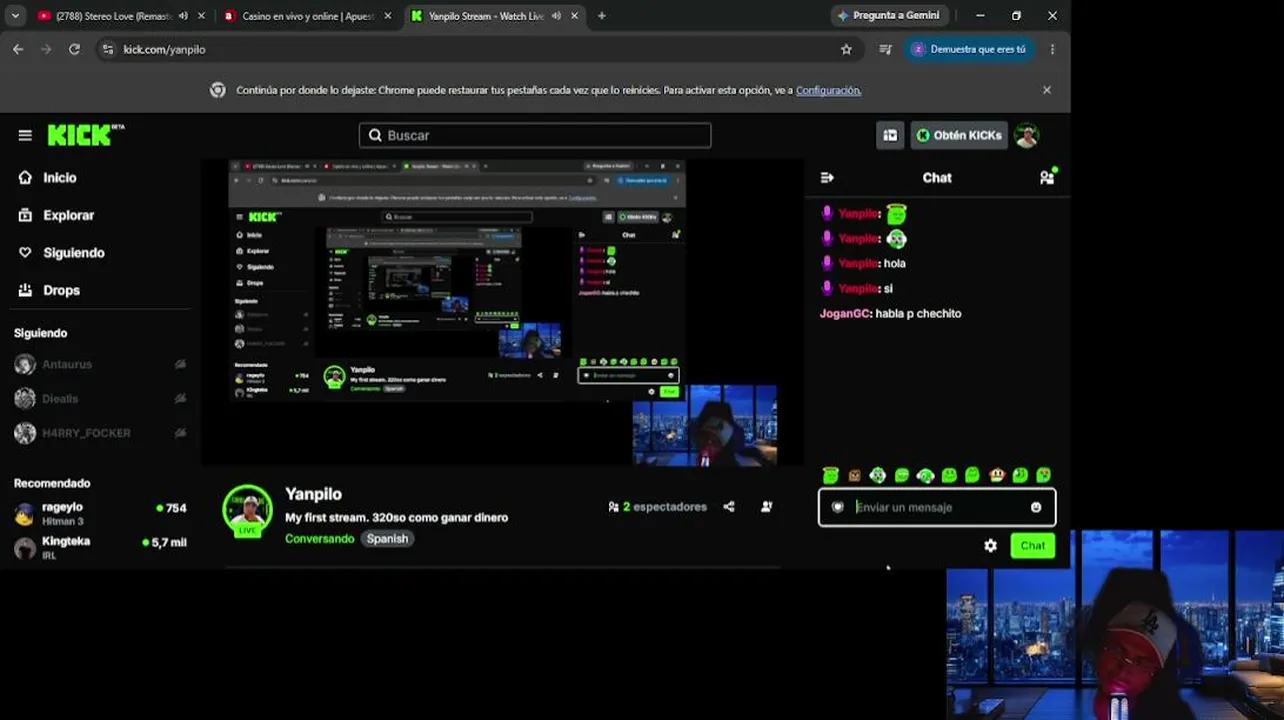Show the chat users list
The height and width of the screenshot is (720, 1284).
[1047, 177]
